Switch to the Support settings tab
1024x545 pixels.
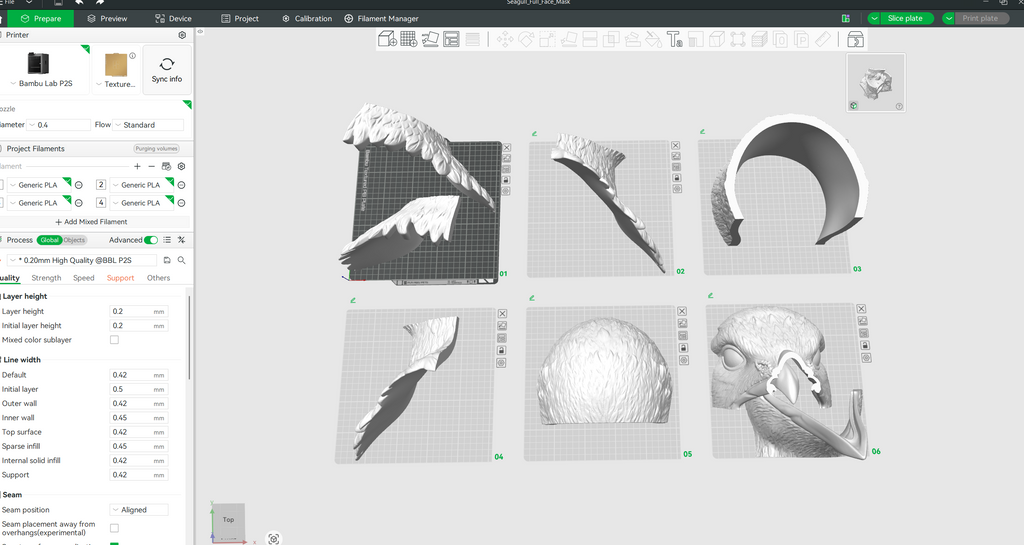tap(120, 278)
